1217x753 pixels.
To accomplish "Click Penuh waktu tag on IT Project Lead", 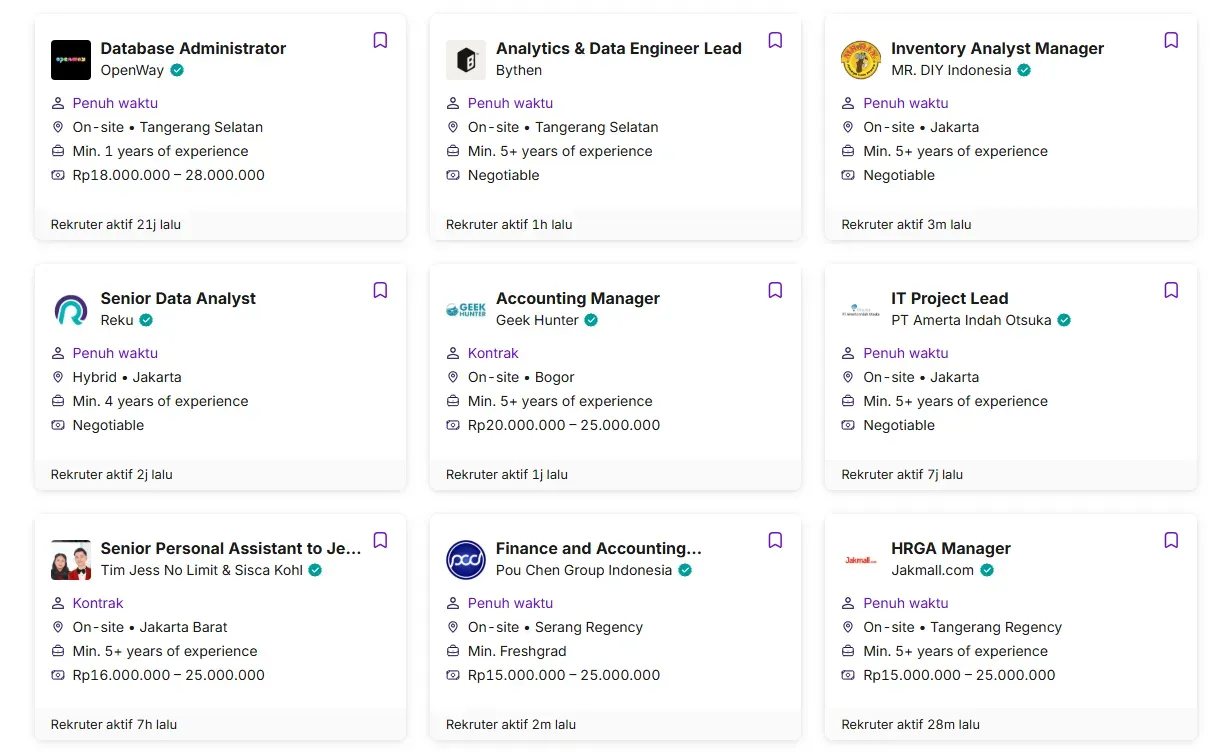I will (x=905, y=353).
